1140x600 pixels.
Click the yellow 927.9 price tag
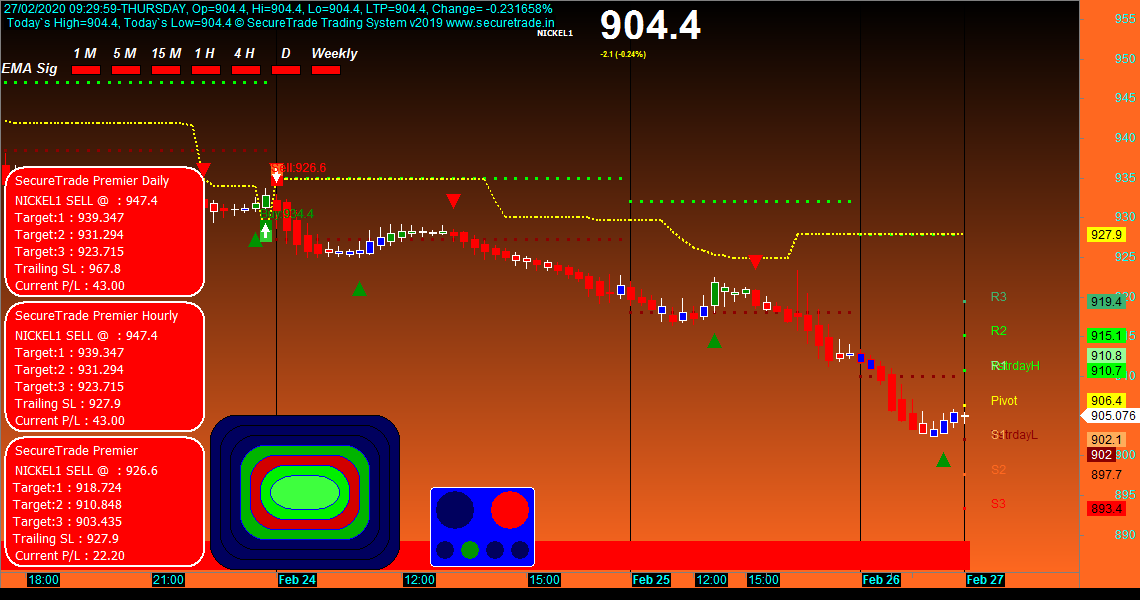(1107, 235)
